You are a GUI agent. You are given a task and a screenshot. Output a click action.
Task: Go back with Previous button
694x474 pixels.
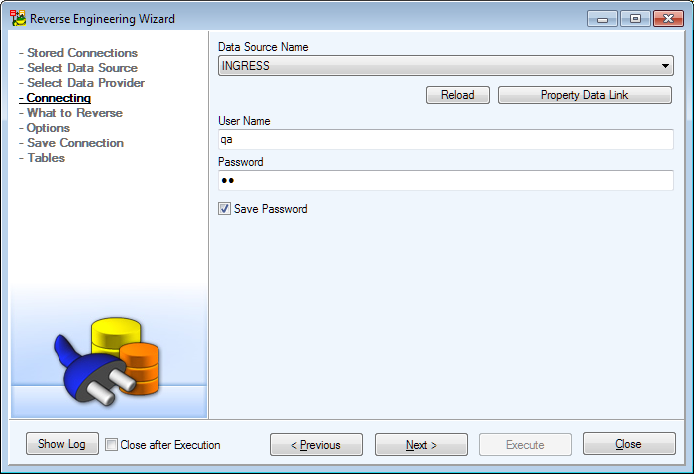[x=316, y=444]
